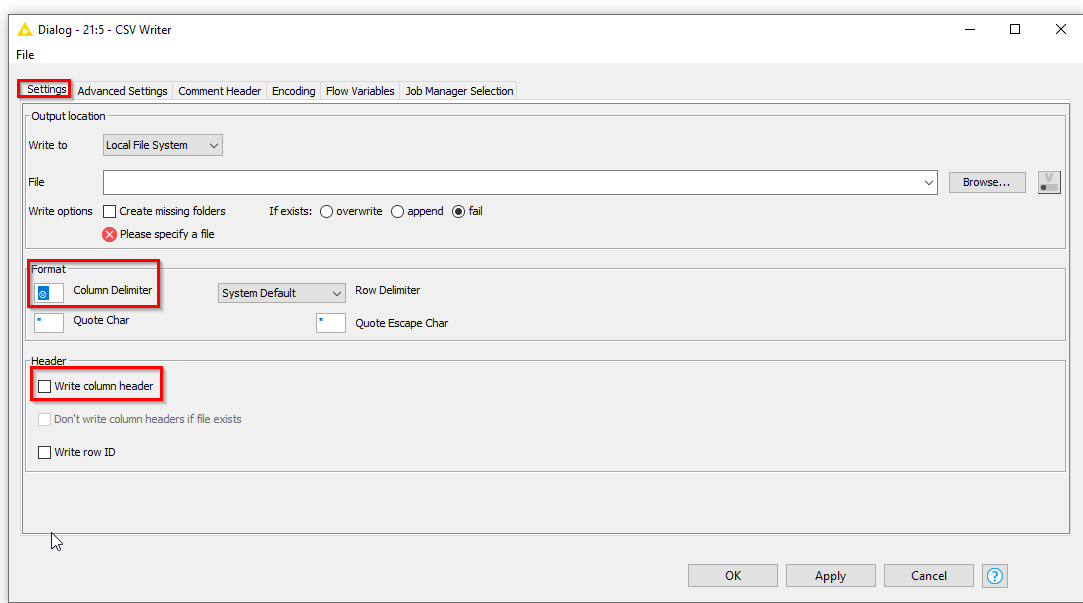Click the 'Row Delimiter' label
Image resolution: width=1083 pixels, height=603 pixels.
click(387, 290)
